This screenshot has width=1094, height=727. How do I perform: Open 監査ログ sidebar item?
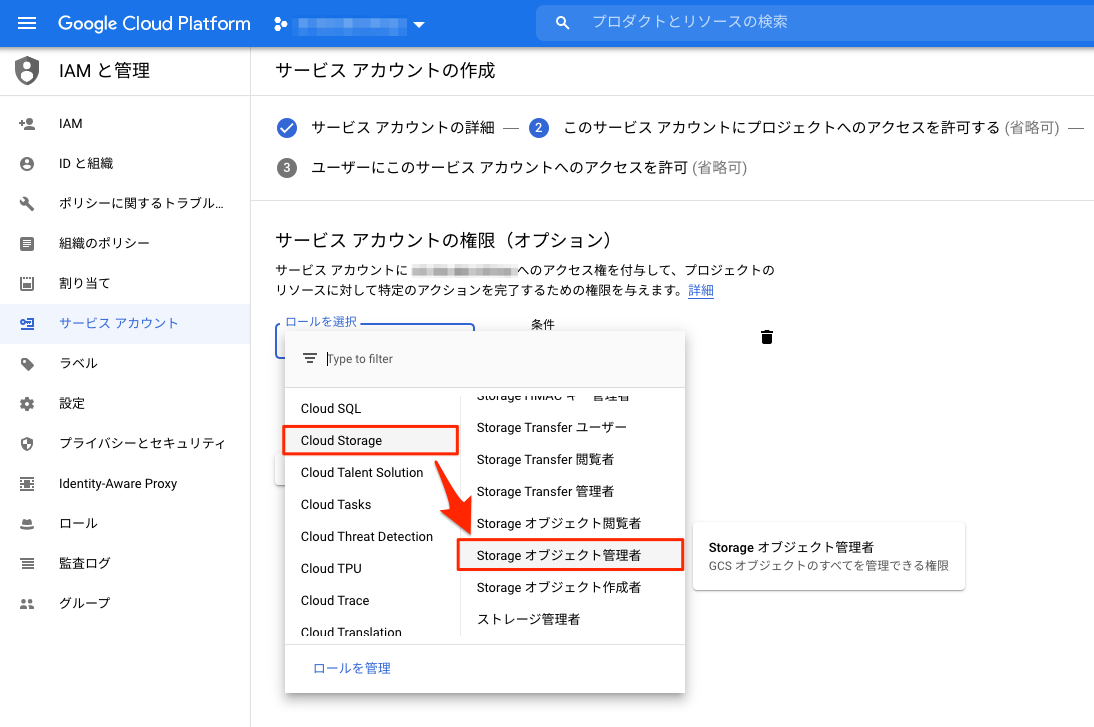tap(125, 564)
